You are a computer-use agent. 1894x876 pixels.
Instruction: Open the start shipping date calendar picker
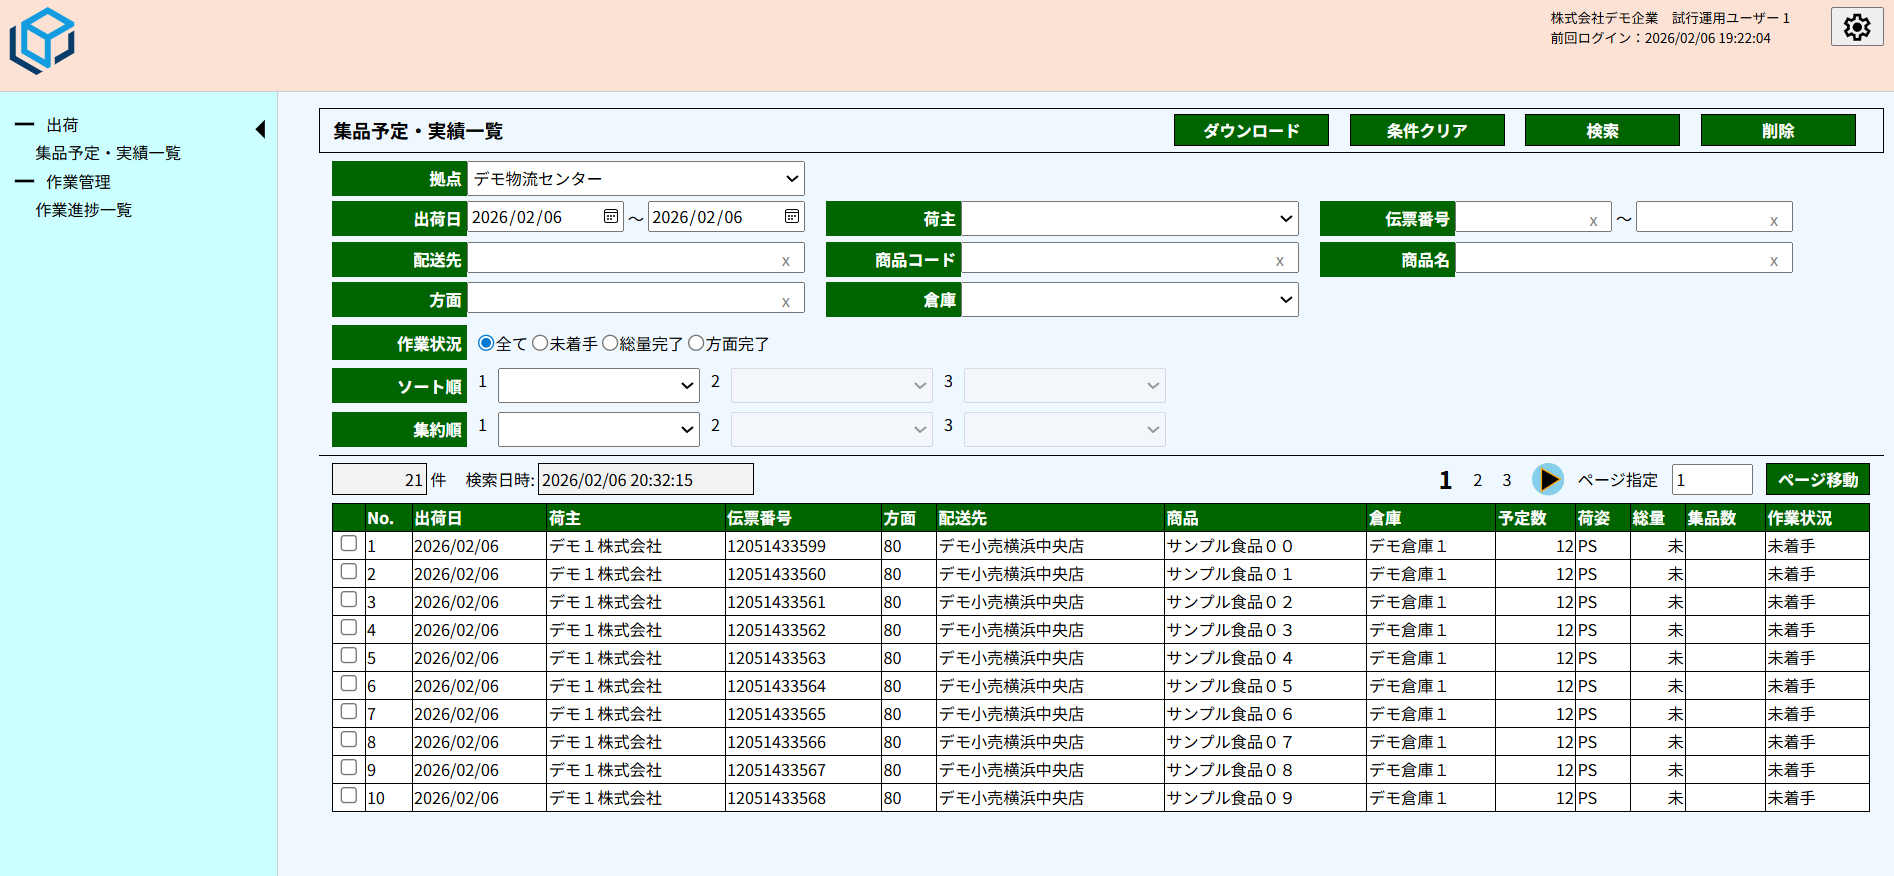pos(611,217)
